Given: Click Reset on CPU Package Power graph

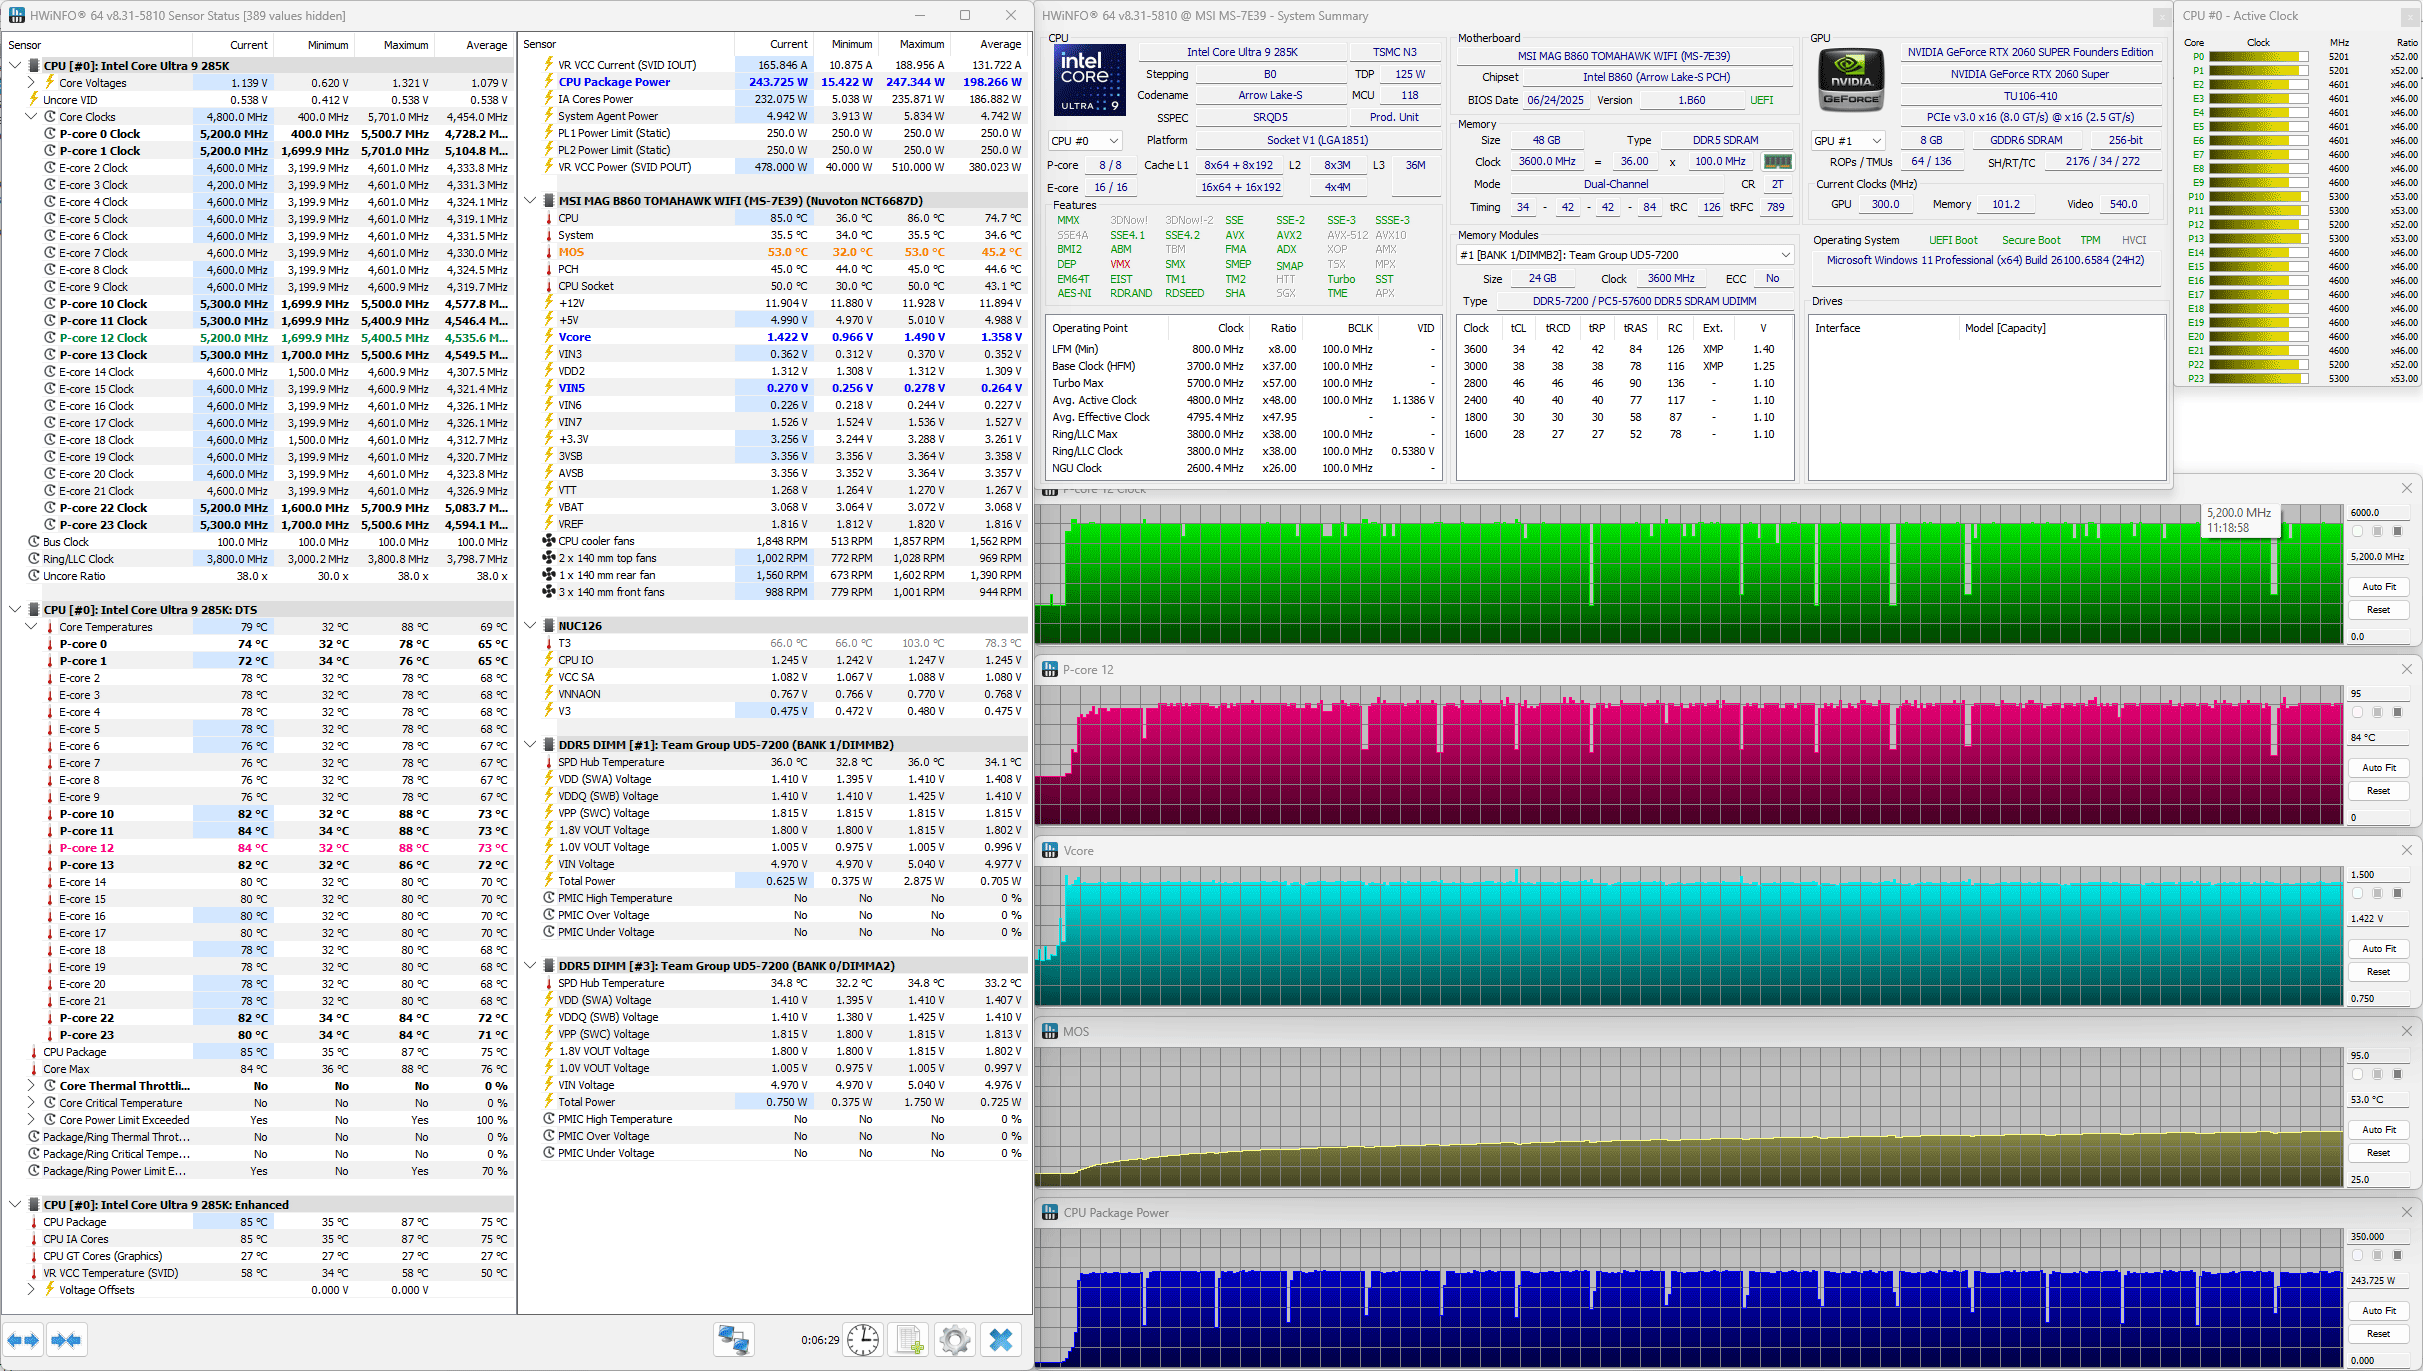Looking at the screenshot, I should pyautogui.click(x=2379, y=1334).
